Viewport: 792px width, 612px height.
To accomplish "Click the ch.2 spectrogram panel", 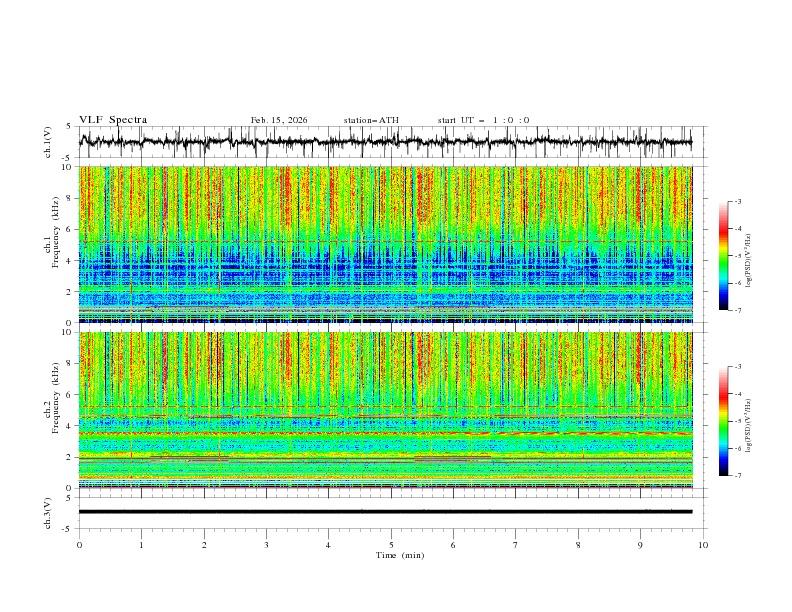I will click(385, 410).
